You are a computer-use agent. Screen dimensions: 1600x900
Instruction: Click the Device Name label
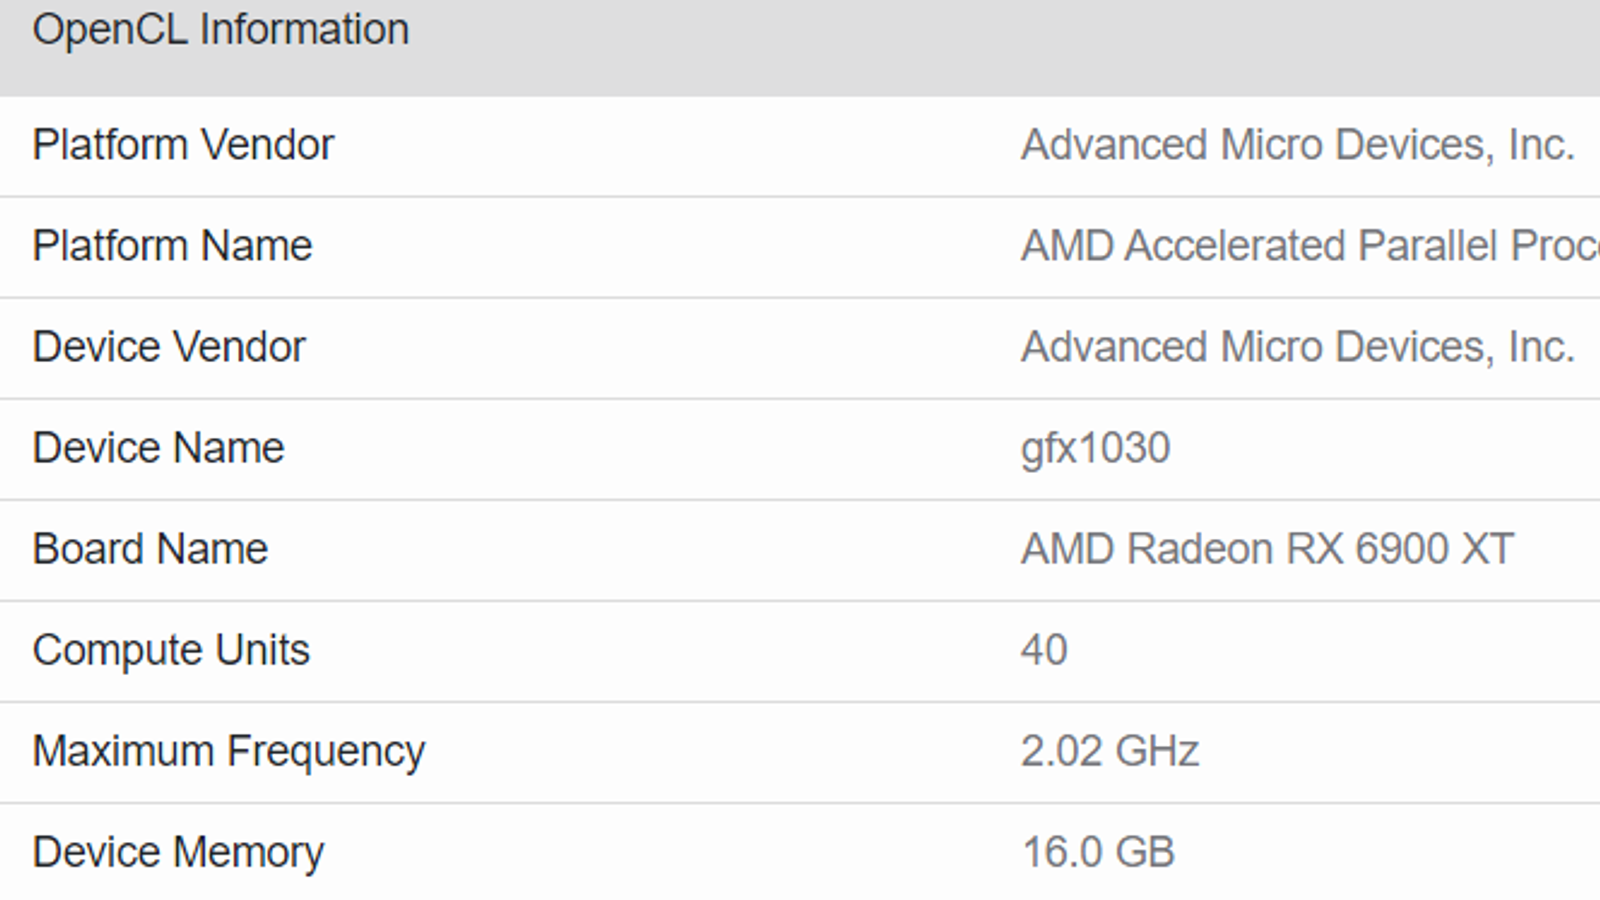point(158,448)
